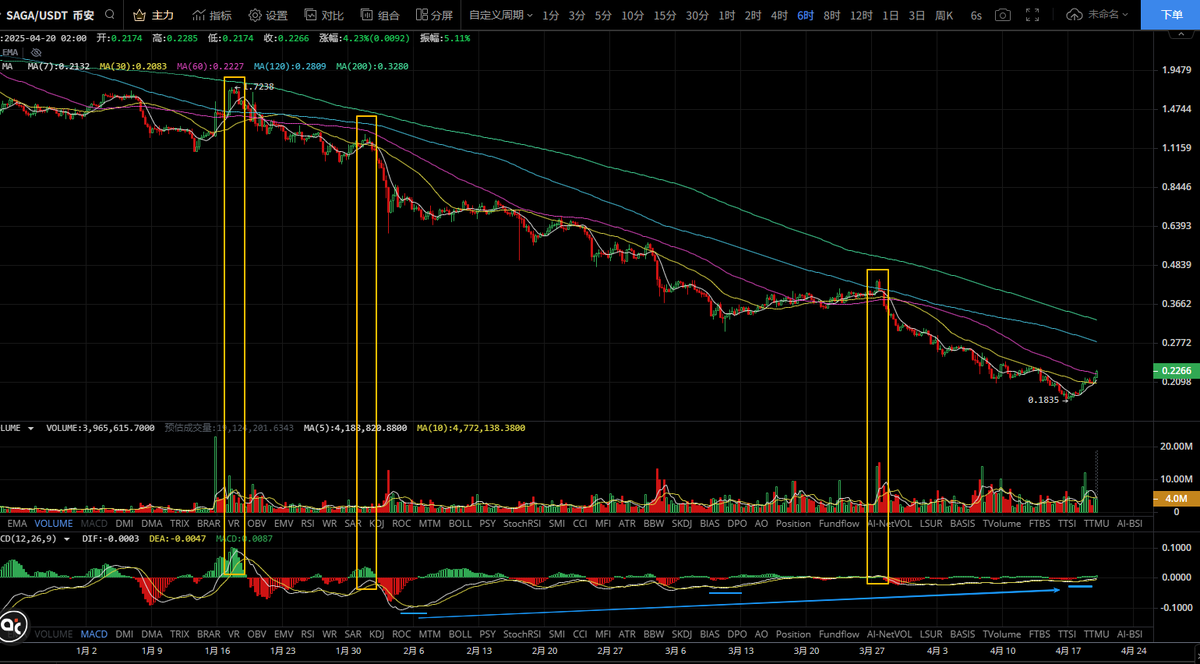Click the DEA:-0.0047 MACD legend value
This screenshot has width=1200, height=664.
[180, 538]
